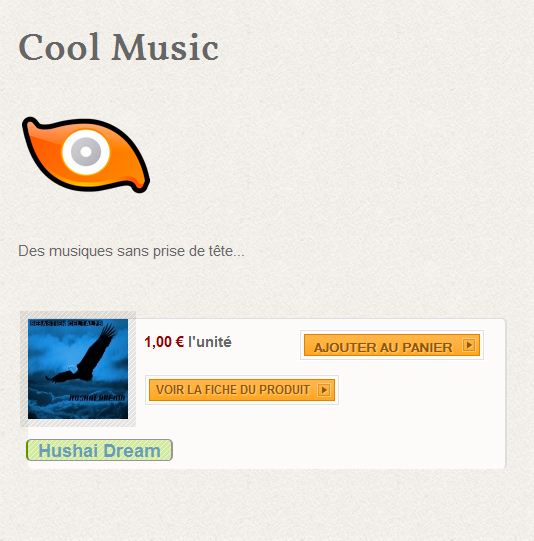Select the tagline "Des musiques sans prise de tête..."
Viewport: 534px width, 541px height.
(x=131, y=251)
